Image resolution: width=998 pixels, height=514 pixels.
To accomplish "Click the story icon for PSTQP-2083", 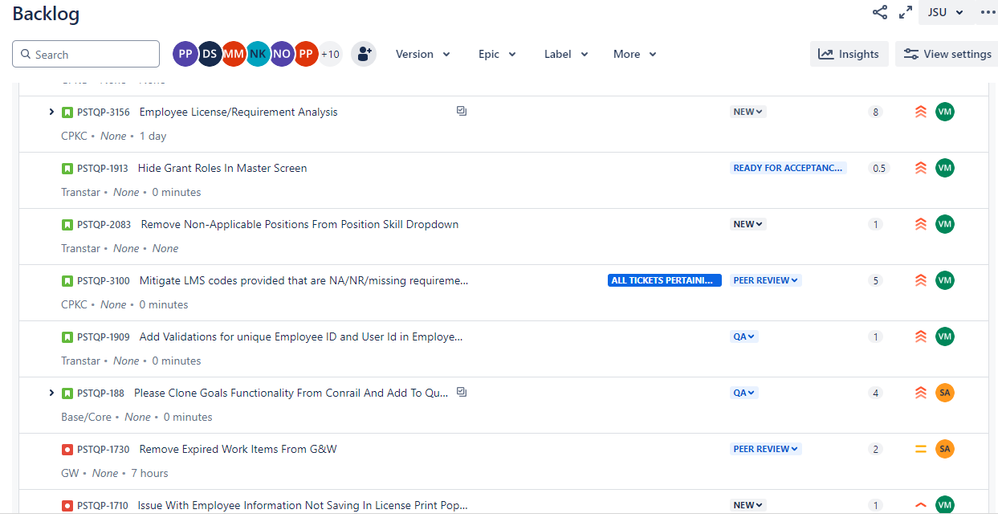I will point(67,225).
